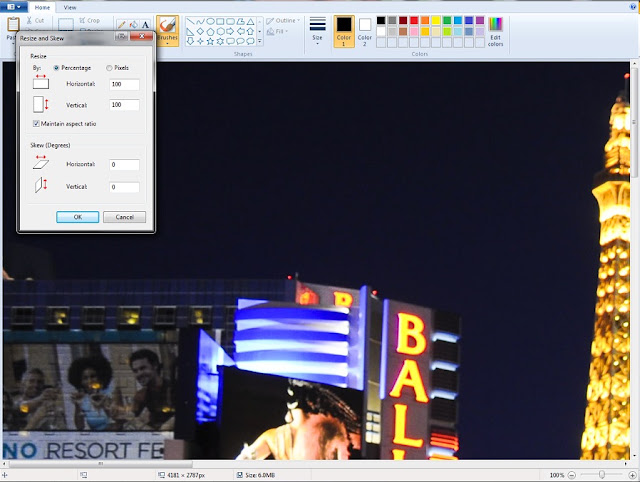Click the zoom out minus icon
The width and height of the screenshot is (640, 482).
tap(572, 475)
